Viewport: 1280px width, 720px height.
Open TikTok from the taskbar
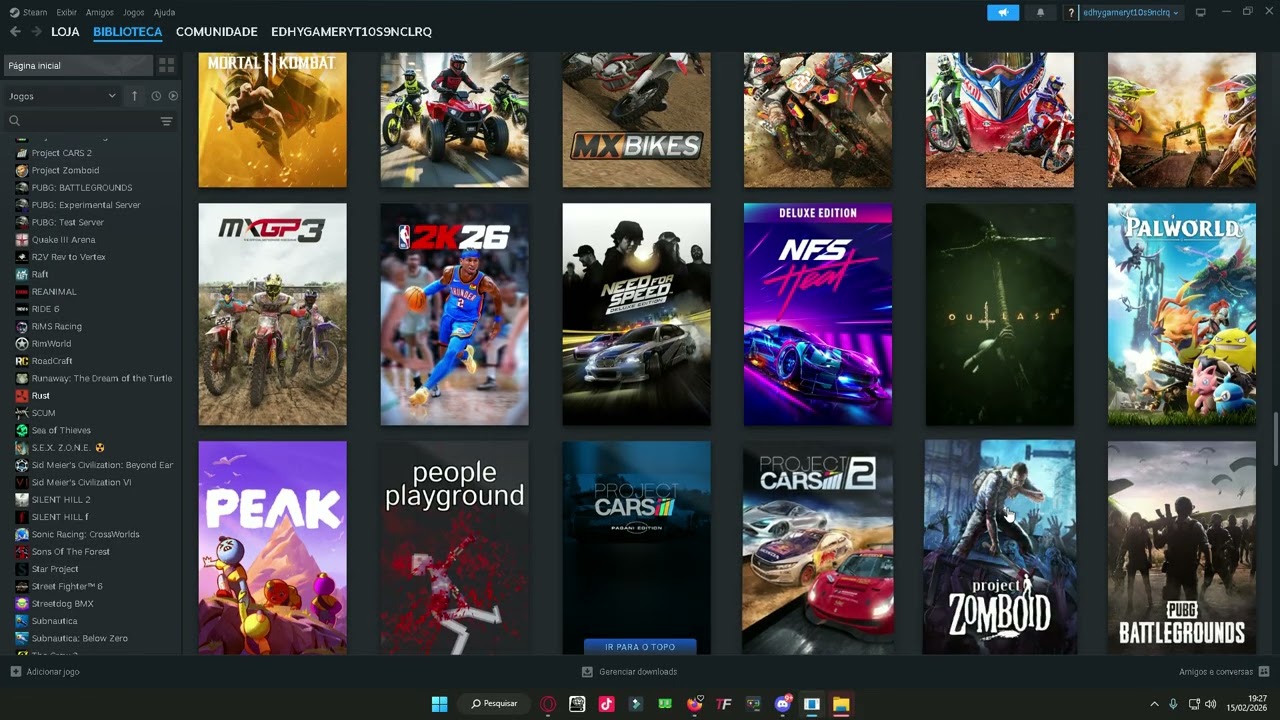click(x=606, y=704)
